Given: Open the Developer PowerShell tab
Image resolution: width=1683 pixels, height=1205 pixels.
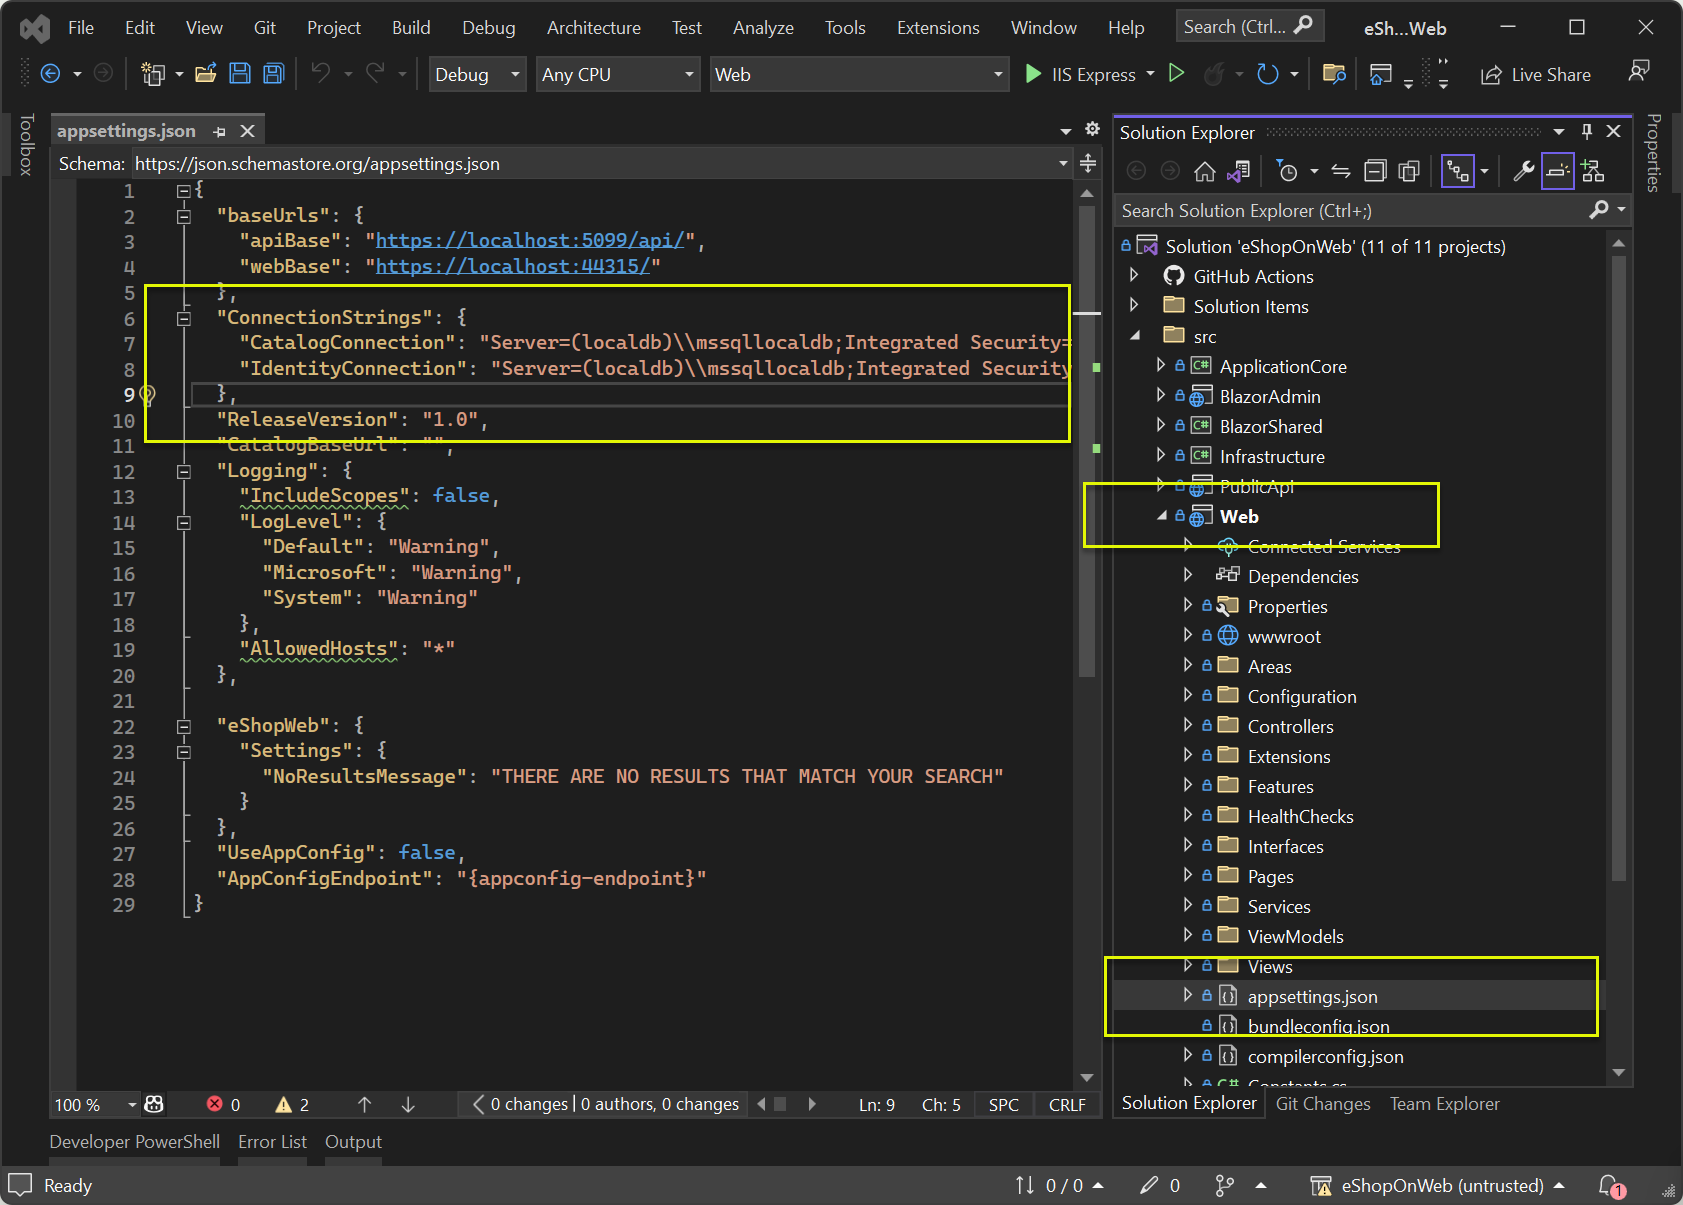Looking at the screenshot, I should (135, 1142).
